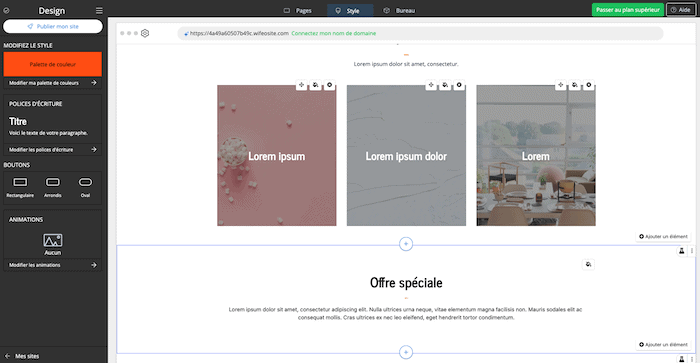Open the paint bucket style for the Lorem ipsum dolor card
The height and width of the screenshot is (363, 700).
click(x=445, y=85)
